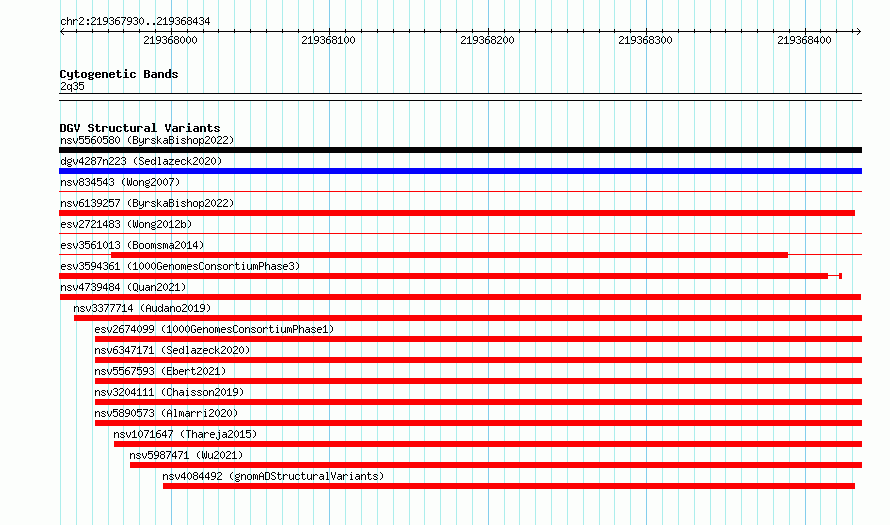
Task: Click the red bar under nsv6347171
Action: (x=478, y=360)
